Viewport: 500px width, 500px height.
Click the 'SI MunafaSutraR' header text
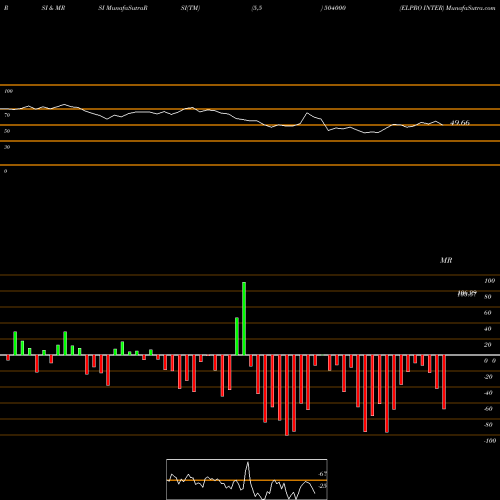click(x=123, y=8)
